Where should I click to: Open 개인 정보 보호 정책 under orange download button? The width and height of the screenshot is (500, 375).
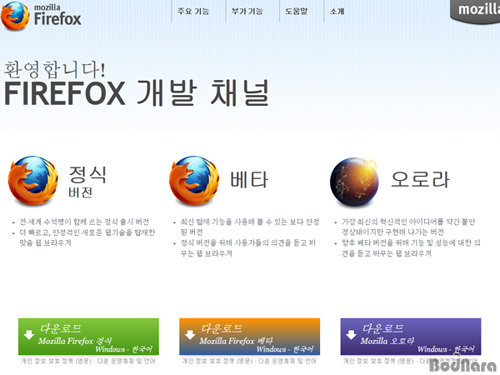coord(217,361)
